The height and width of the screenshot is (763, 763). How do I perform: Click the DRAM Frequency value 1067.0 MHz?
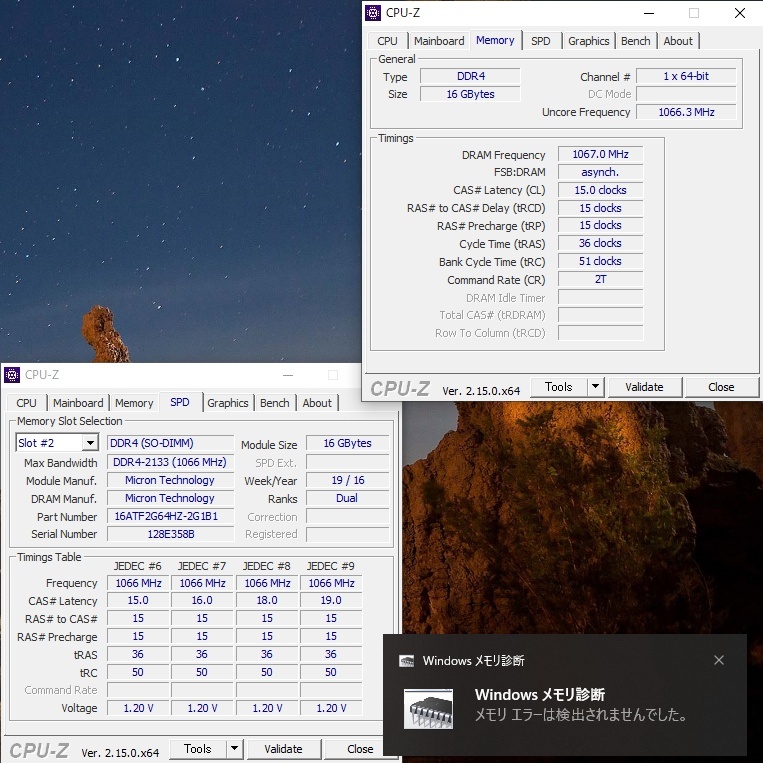coord(600,155)
